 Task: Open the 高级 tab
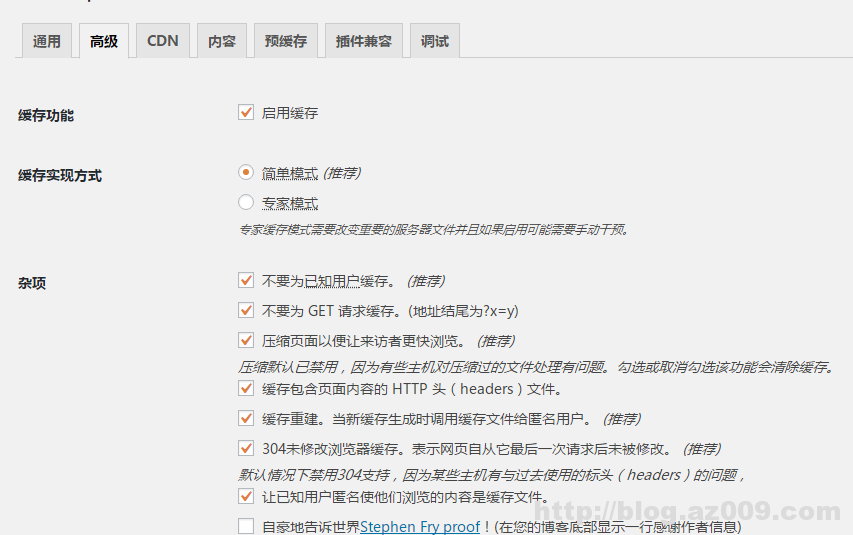tap(104, 41)
